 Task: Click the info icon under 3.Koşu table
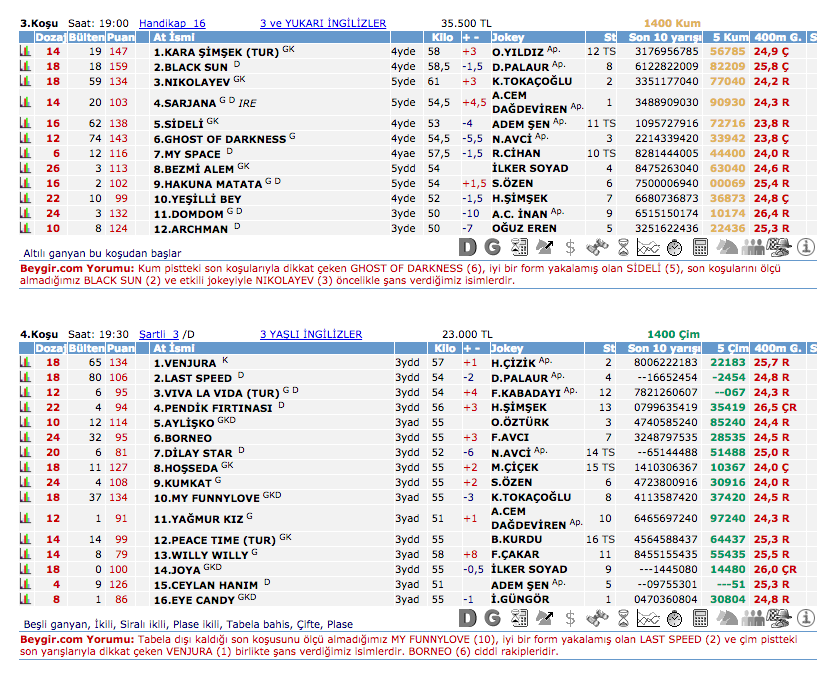(806, 246)
